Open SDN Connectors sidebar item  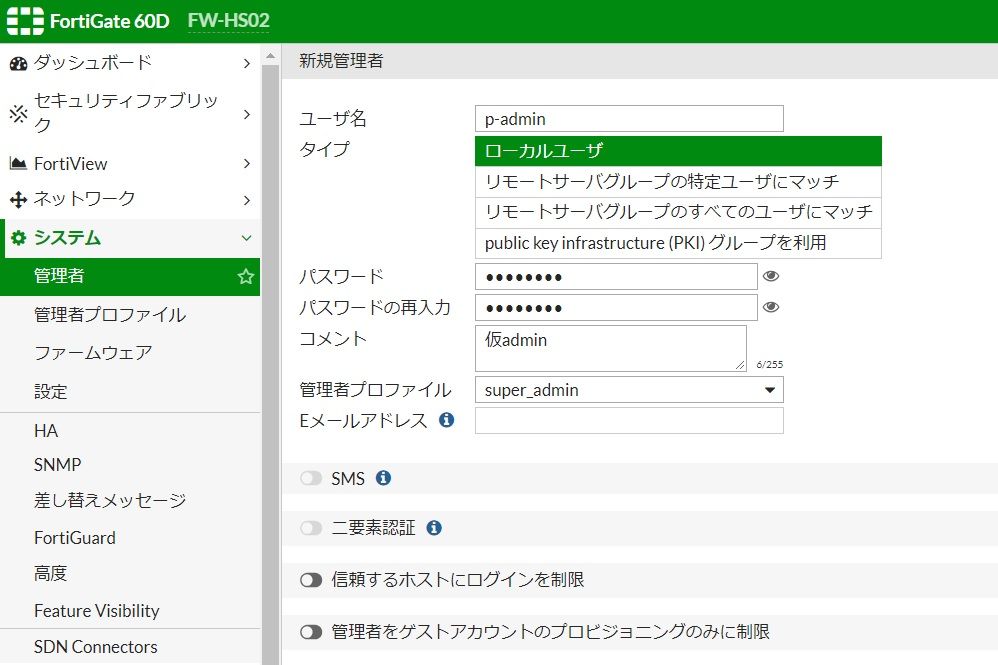pyautogui.click(x=130, y=647)
